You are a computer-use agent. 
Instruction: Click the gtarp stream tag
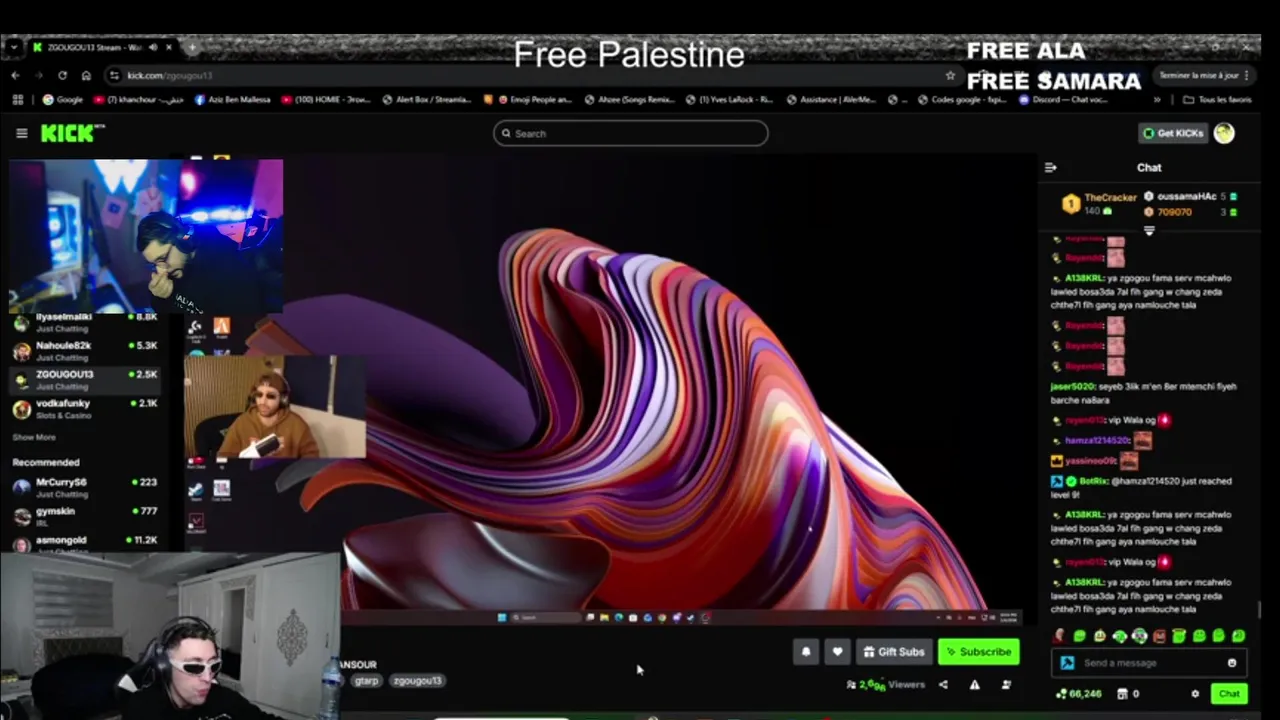(367, 681)
